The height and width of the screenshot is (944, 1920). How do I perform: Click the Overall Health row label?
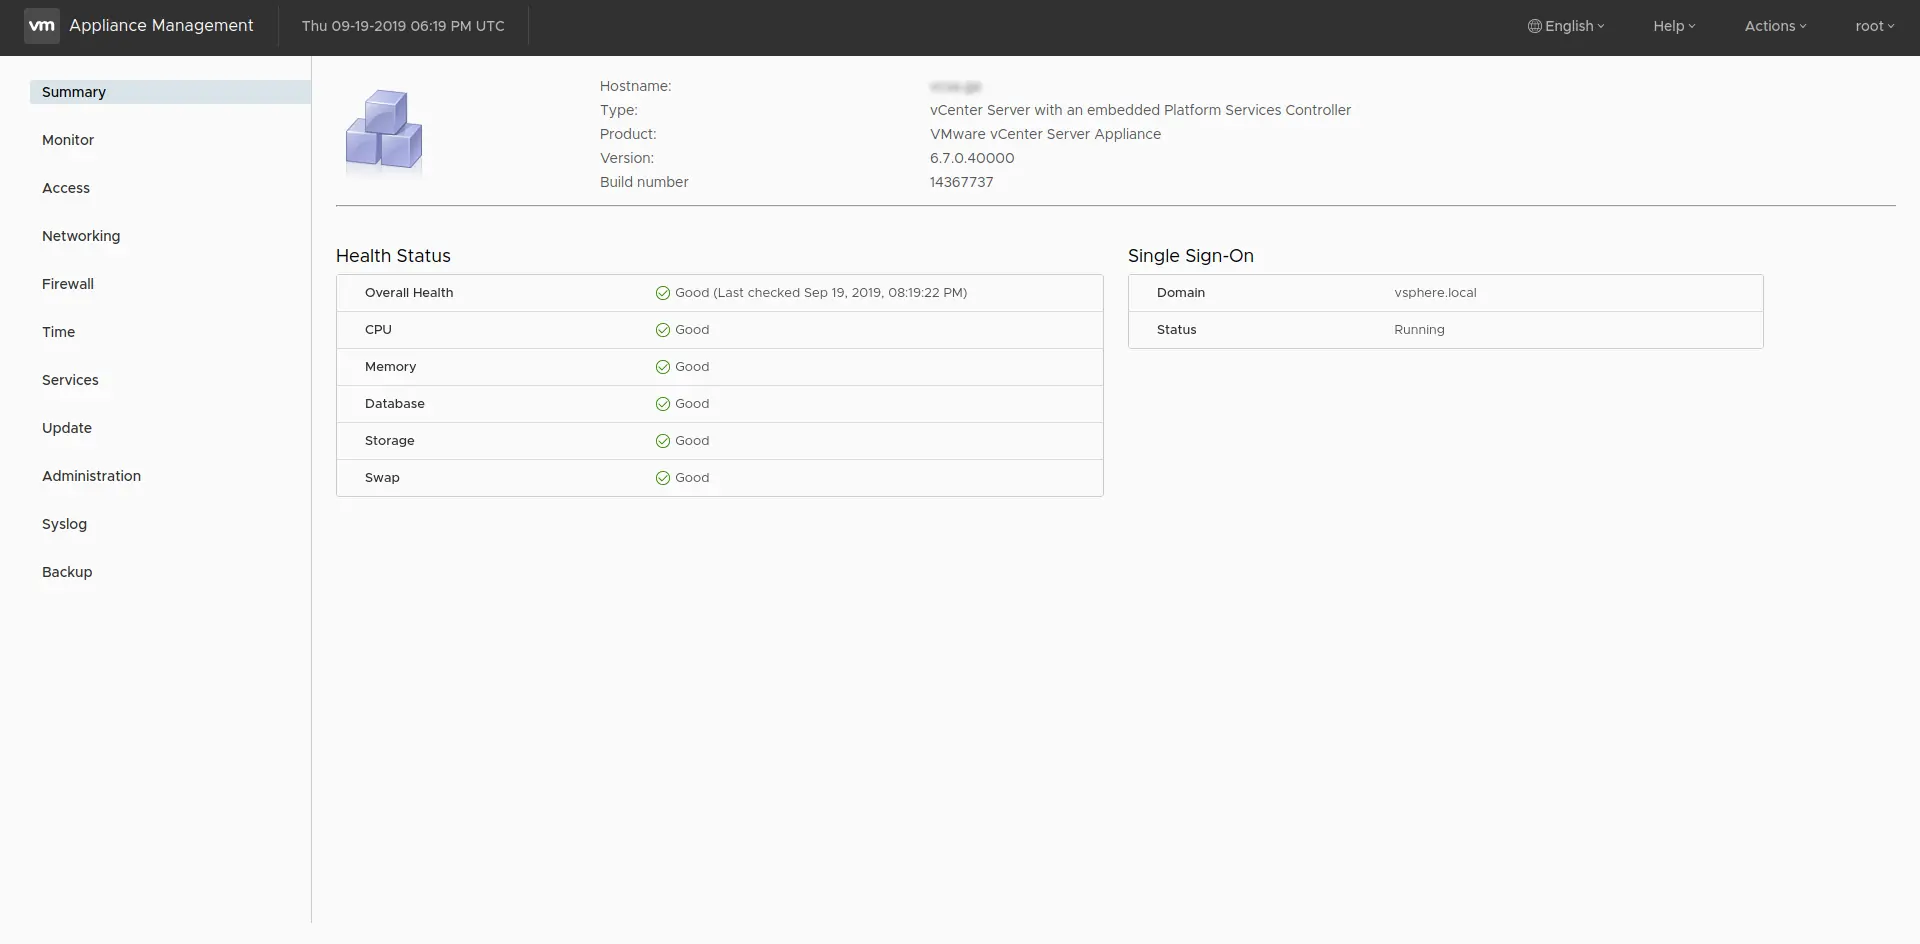point(409,293)
